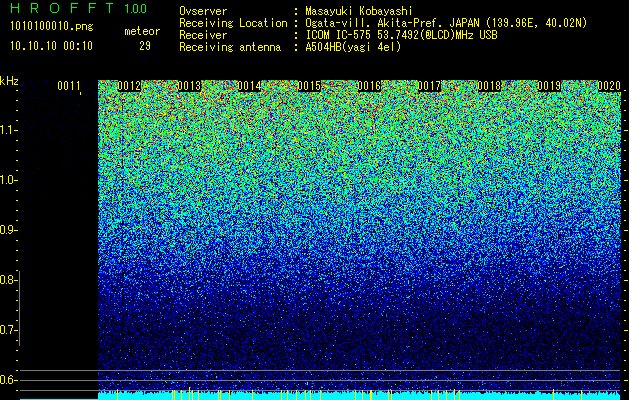The height and width of the screenshot is (400, 629).
Task: Click the 0014 minute marker
Action: pos(249,86)
